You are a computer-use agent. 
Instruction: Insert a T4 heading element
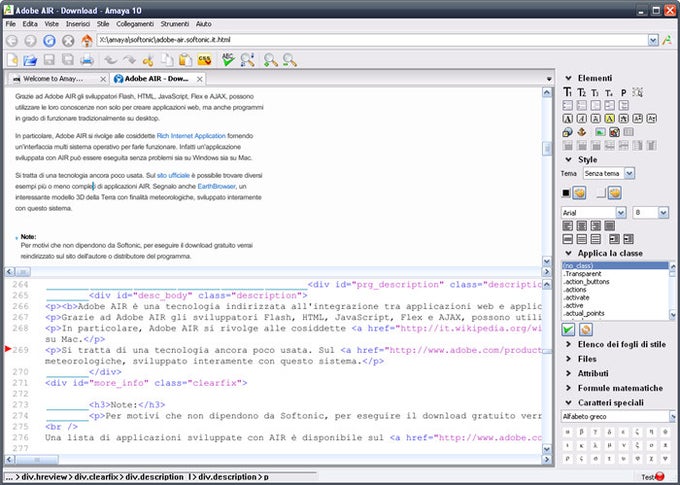(x=609, y=92)
